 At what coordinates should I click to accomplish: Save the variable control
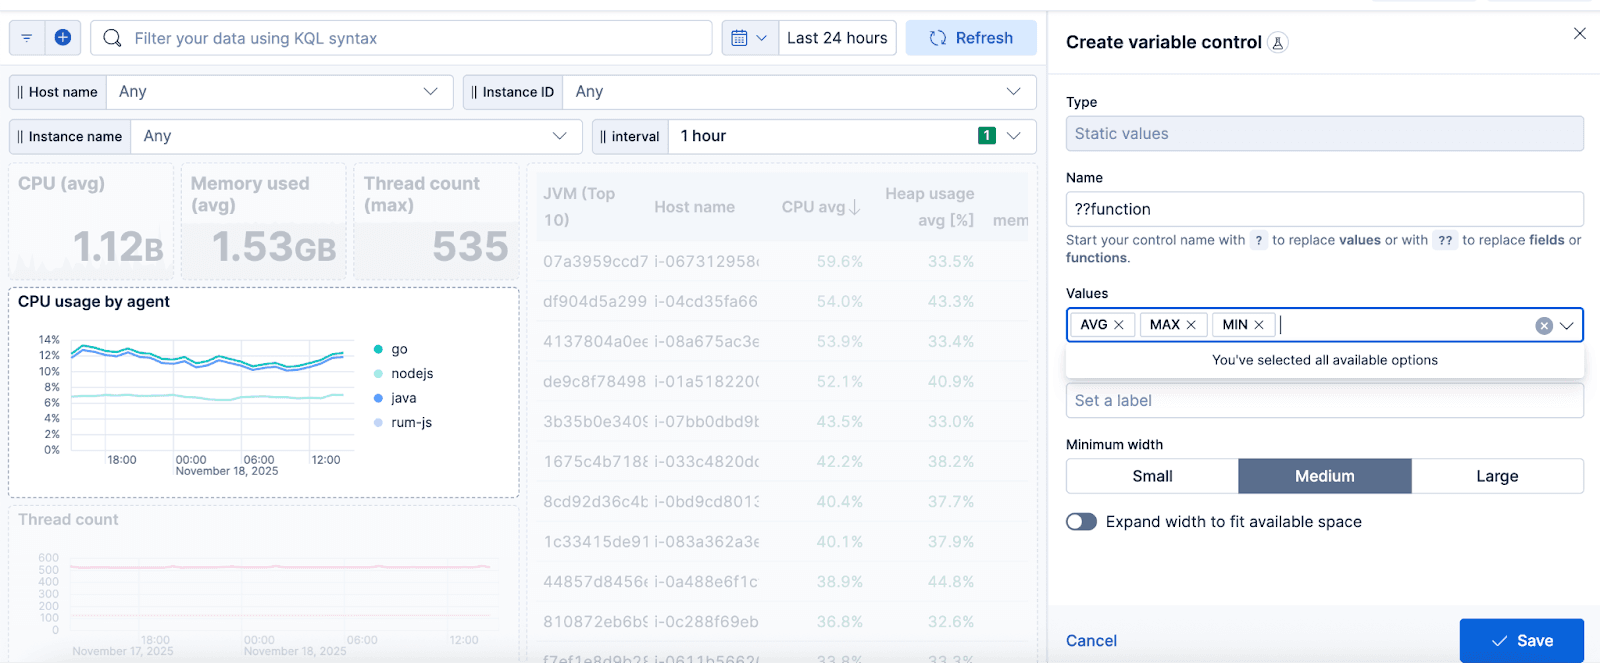tap(1521, 641)
